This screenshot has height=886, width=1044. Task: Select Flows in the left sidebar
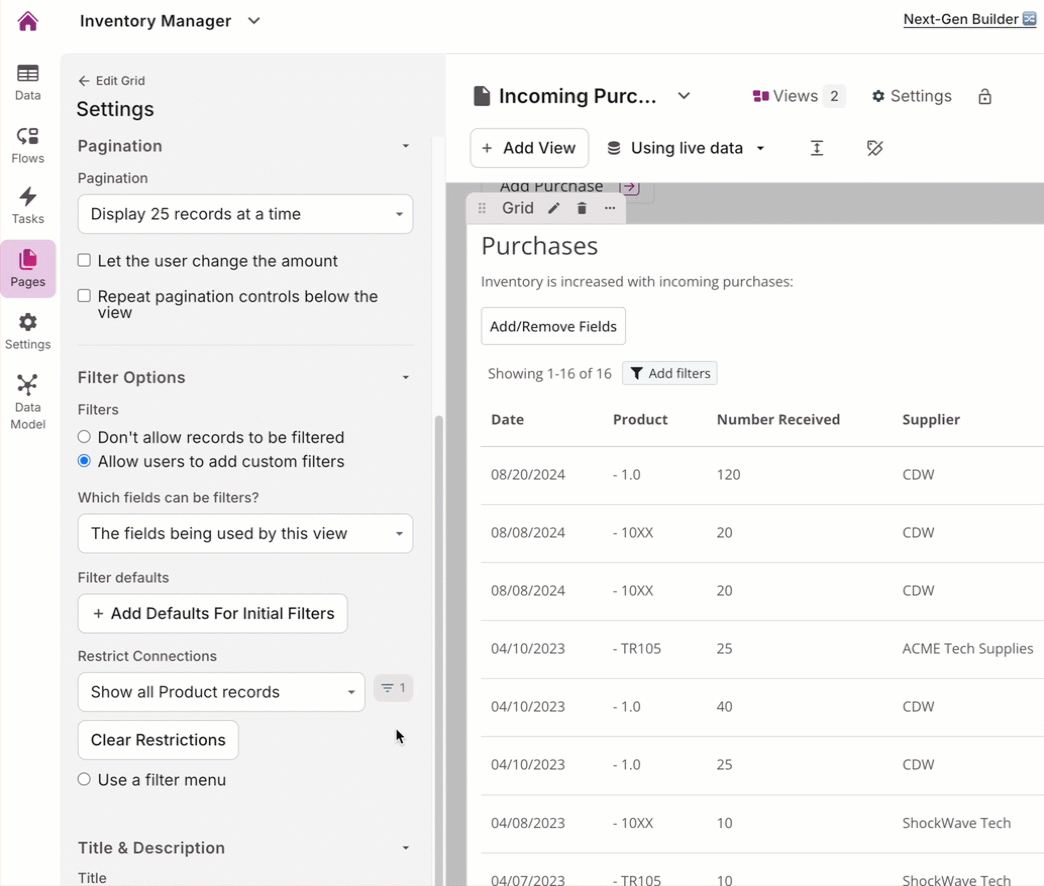[27, 145]
